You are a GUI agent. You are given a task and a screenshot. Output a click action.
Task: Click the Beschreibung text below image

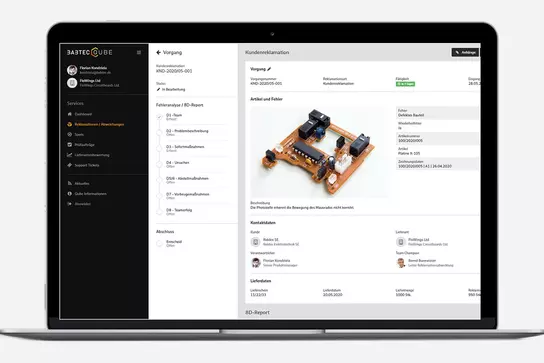pyautogui.click(x=302, y=208)
